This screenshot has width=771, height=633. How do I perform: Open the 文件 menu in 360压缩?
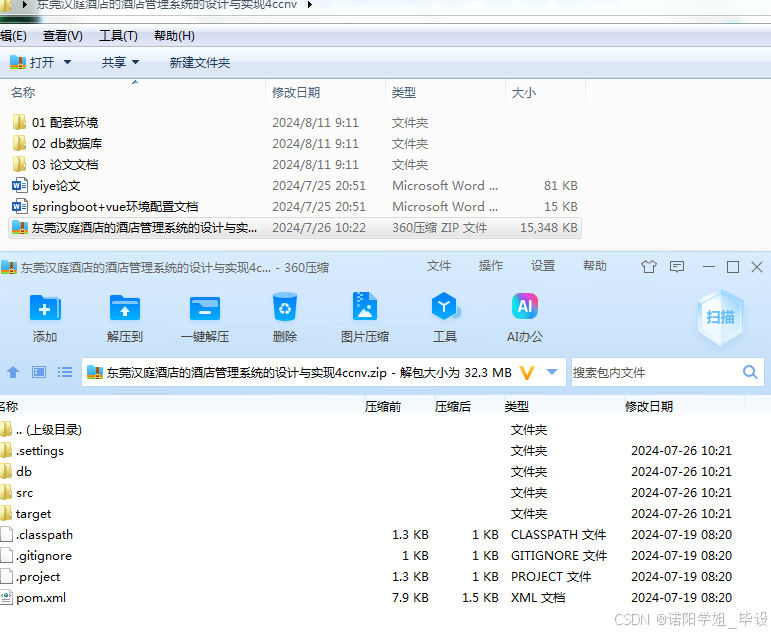click(x=439, y=266)
